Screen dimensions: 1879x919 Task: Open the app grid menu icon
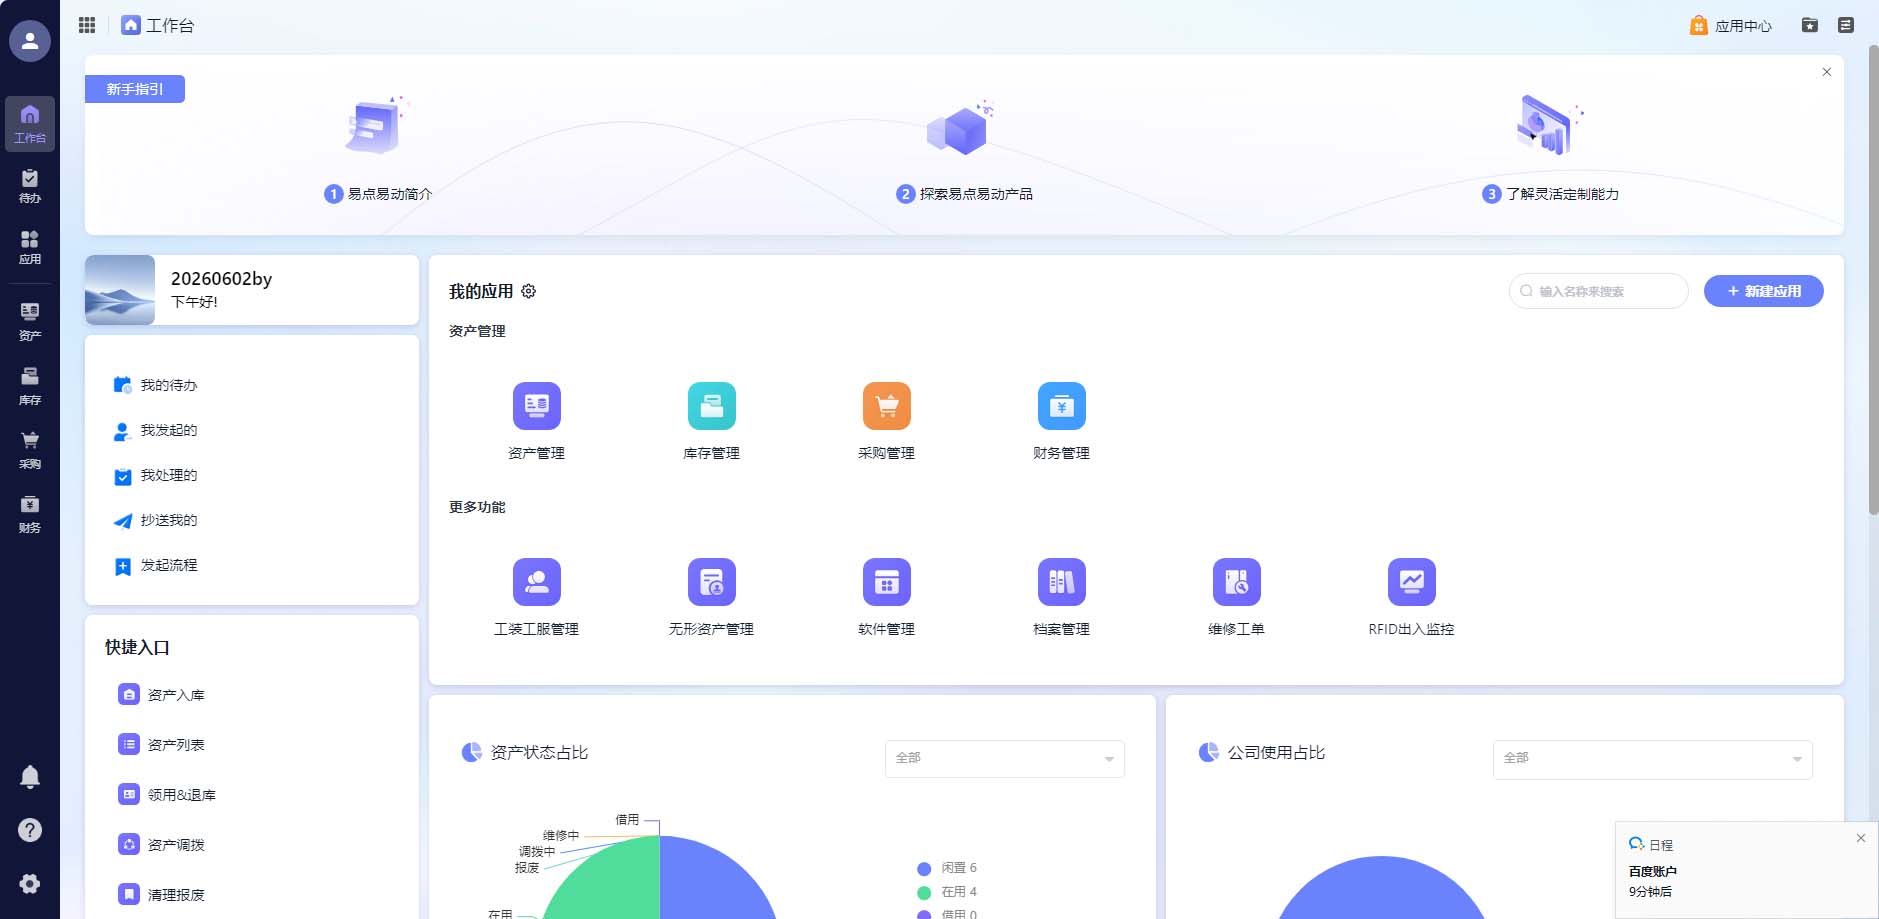tap(87, 25)
